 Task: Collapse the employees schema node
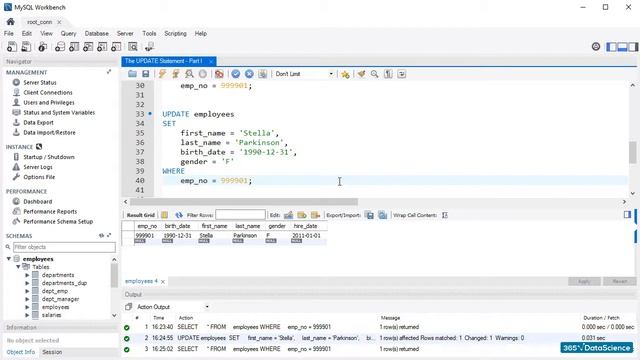coord(9,259)
